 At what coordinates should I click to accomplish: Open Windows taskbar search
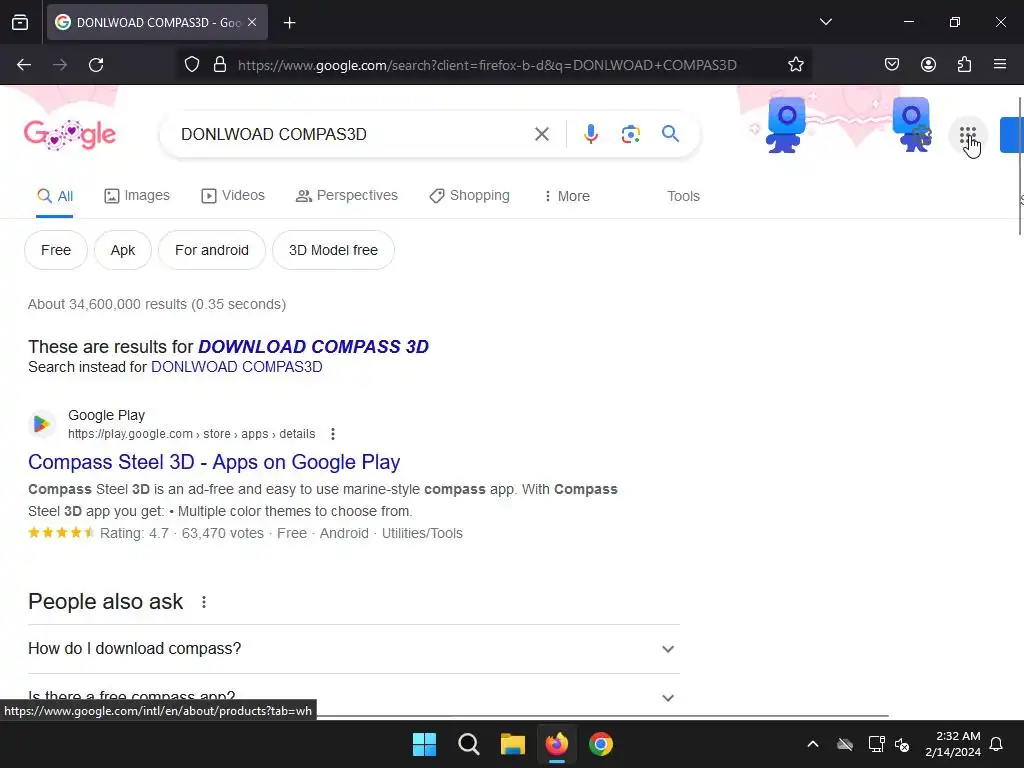point(468,744)
